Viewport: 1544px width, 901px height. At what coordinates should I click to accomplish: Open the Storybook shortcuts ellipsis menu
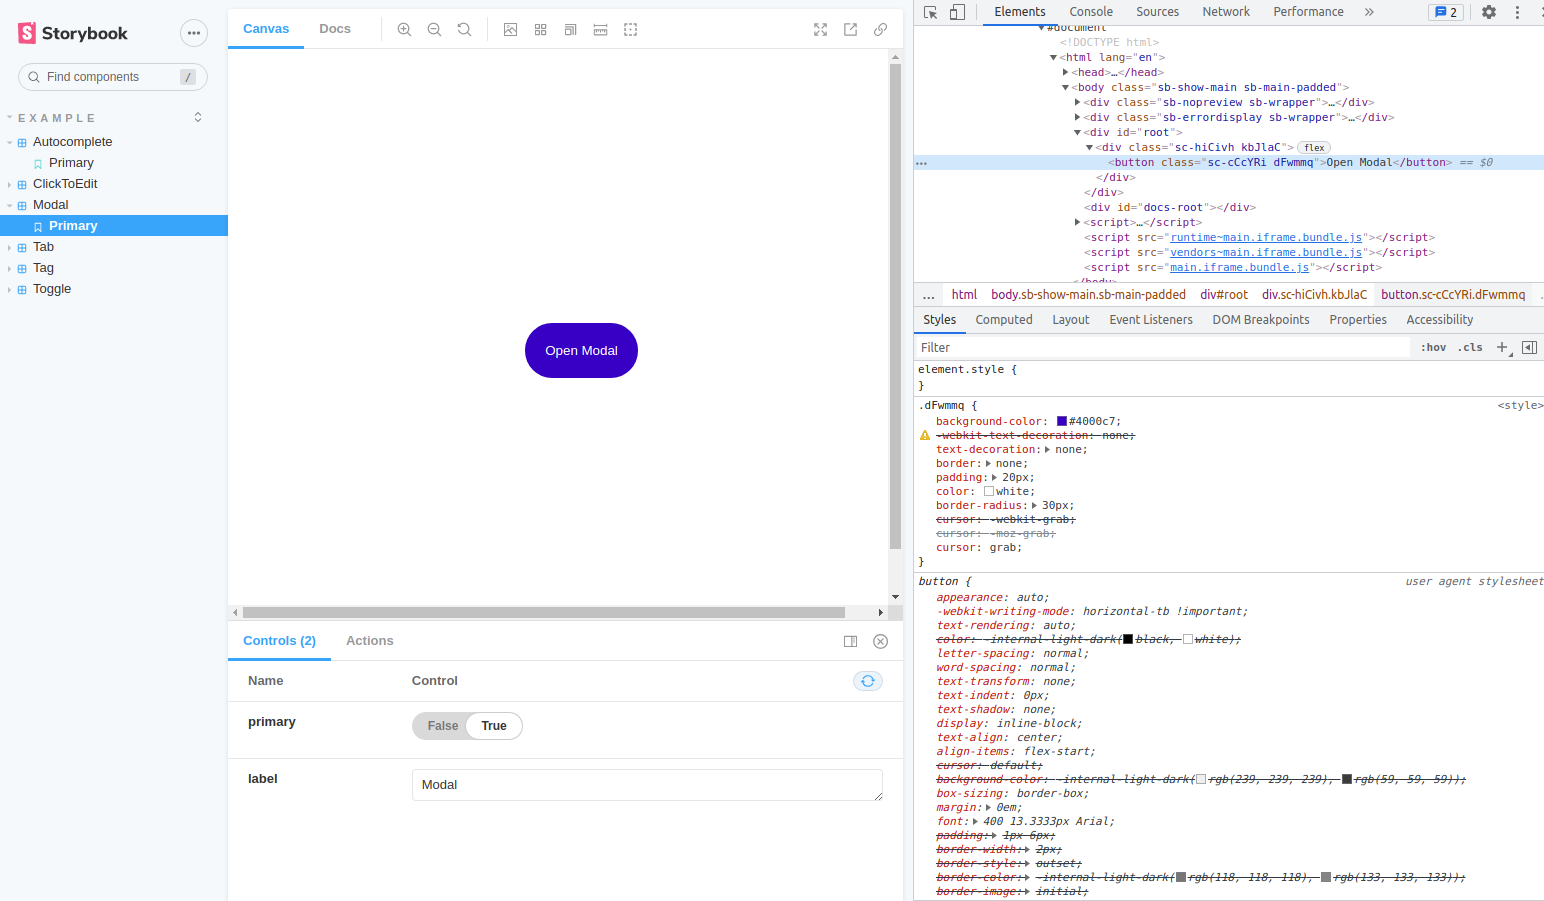(x=194, y=33)
